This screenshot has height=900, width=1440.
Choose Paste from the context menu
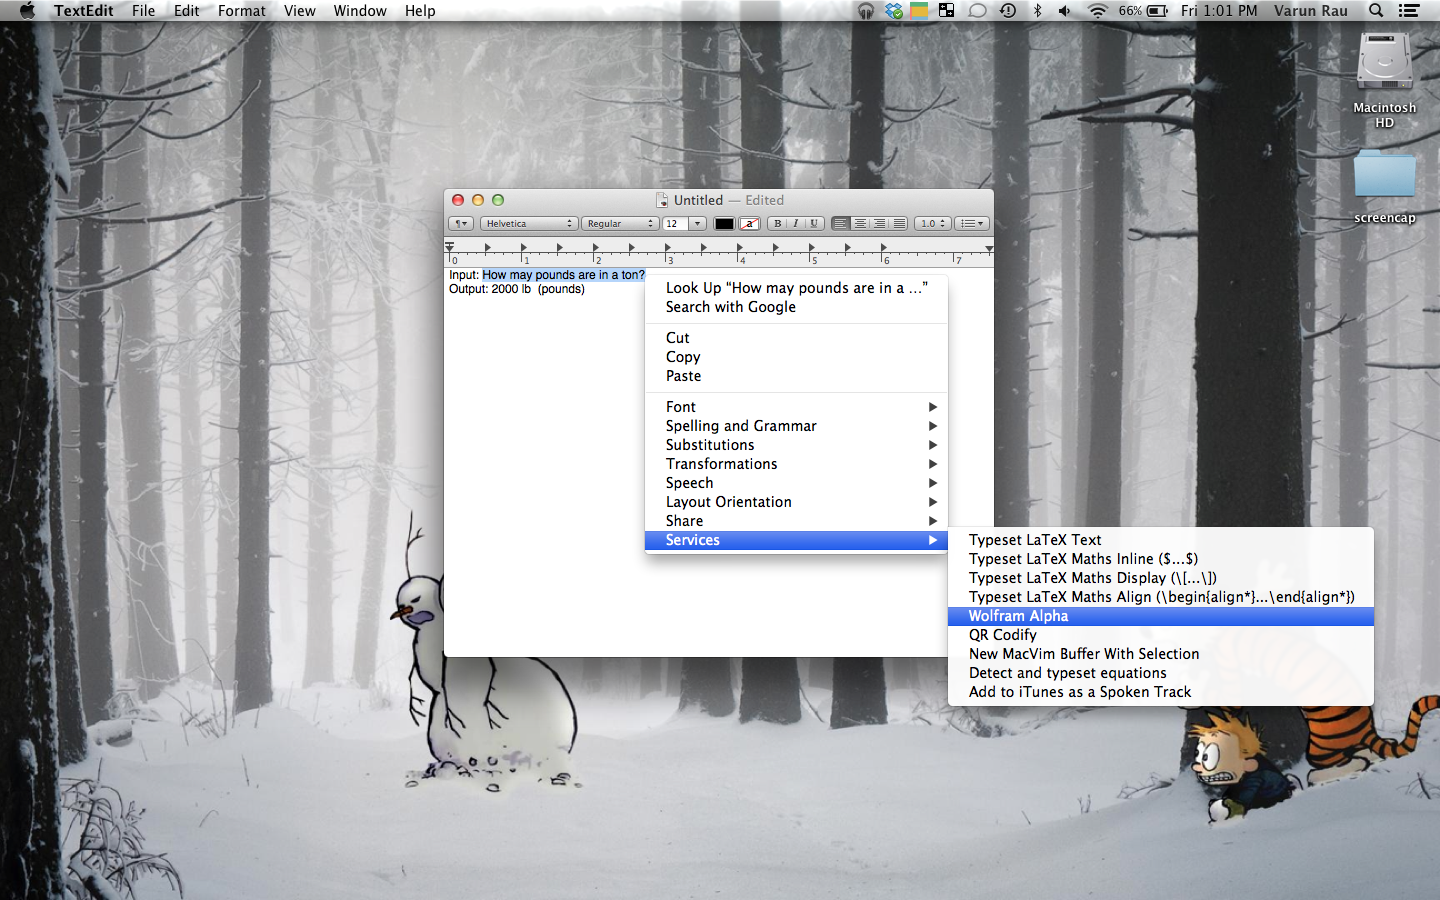tap(796, 376)
